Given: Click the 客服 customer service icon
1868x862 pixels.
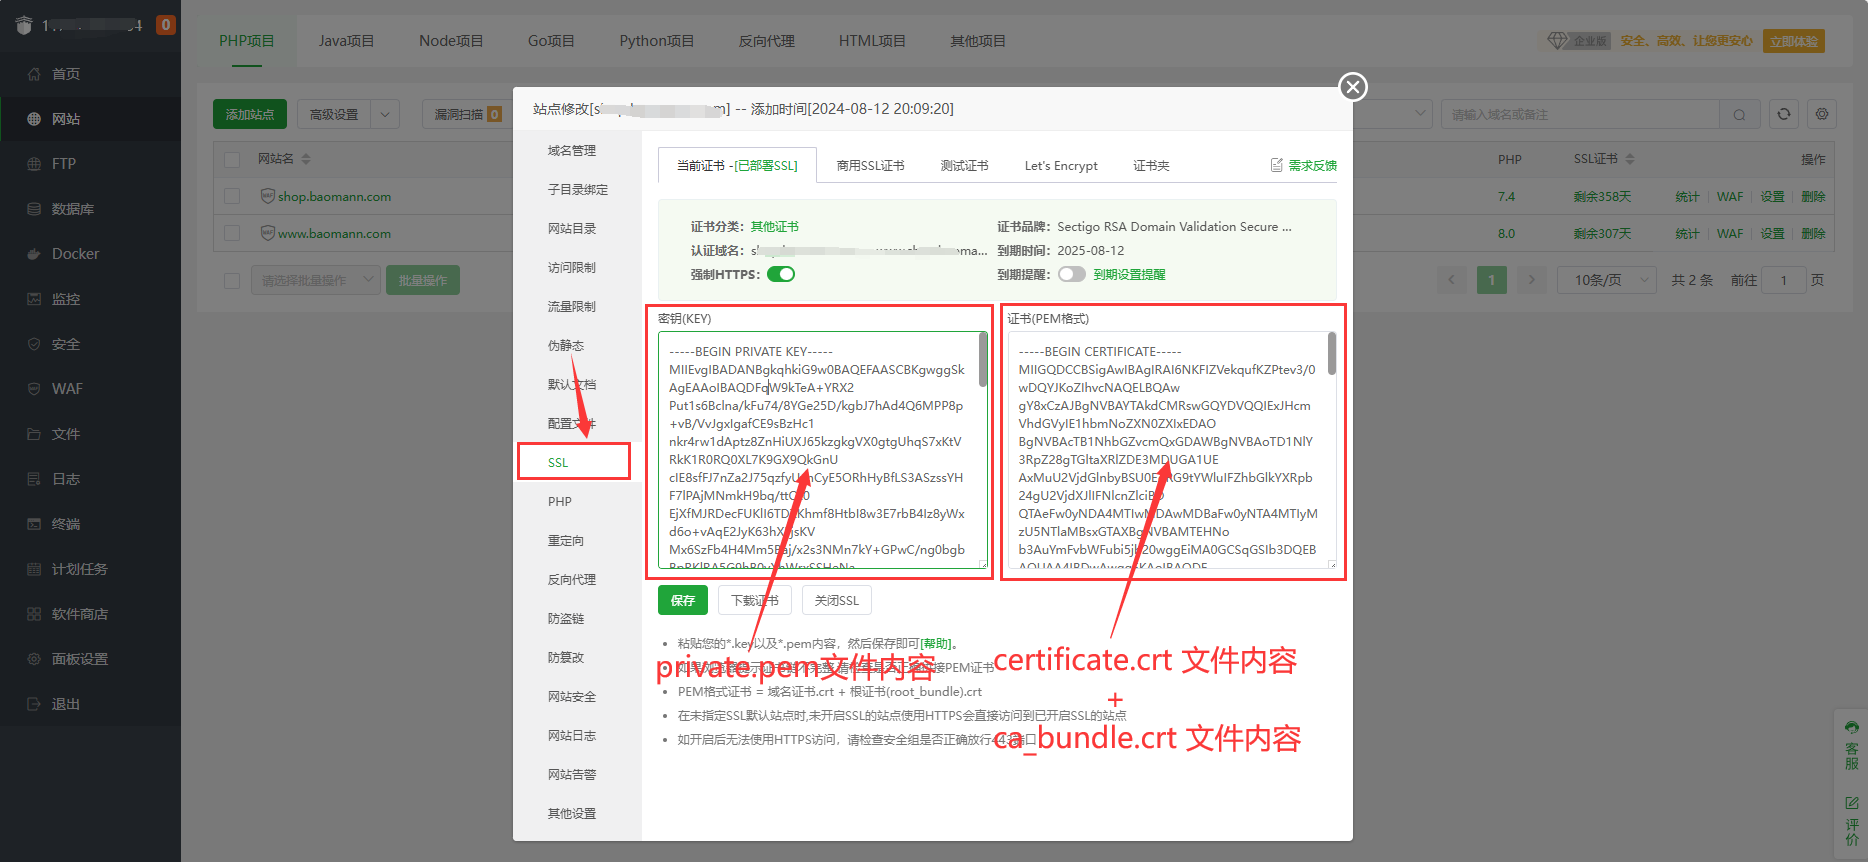Looking at the screenshot, I should [x=1852, y=727].
